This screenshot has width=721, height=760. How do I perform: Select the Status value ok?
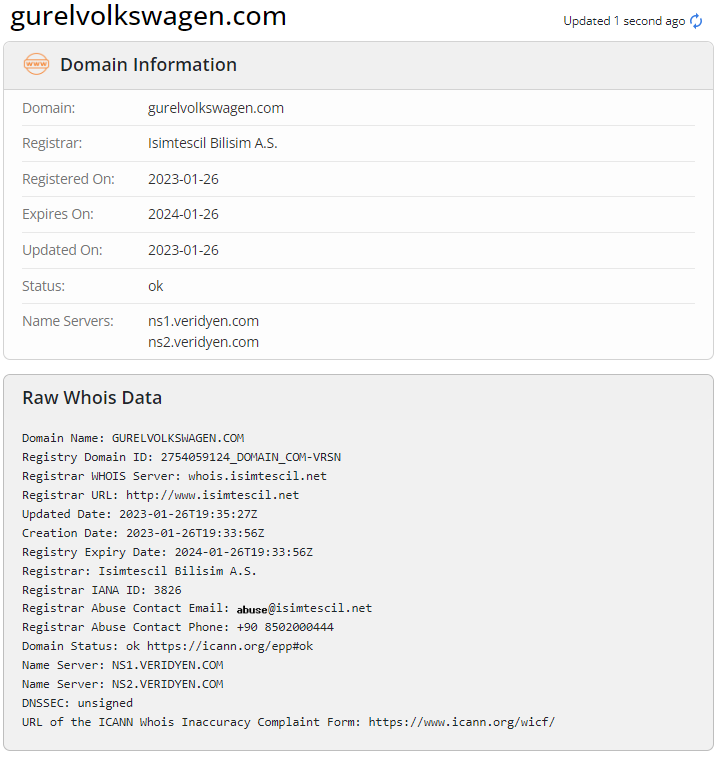pos(156,286)
